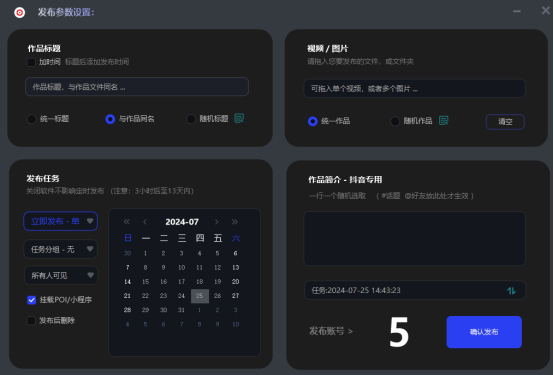Viewport: 554px width, 375px height.
Task: Go to next month in calendar
Action: pyautogui.click(x=217, y=222)
